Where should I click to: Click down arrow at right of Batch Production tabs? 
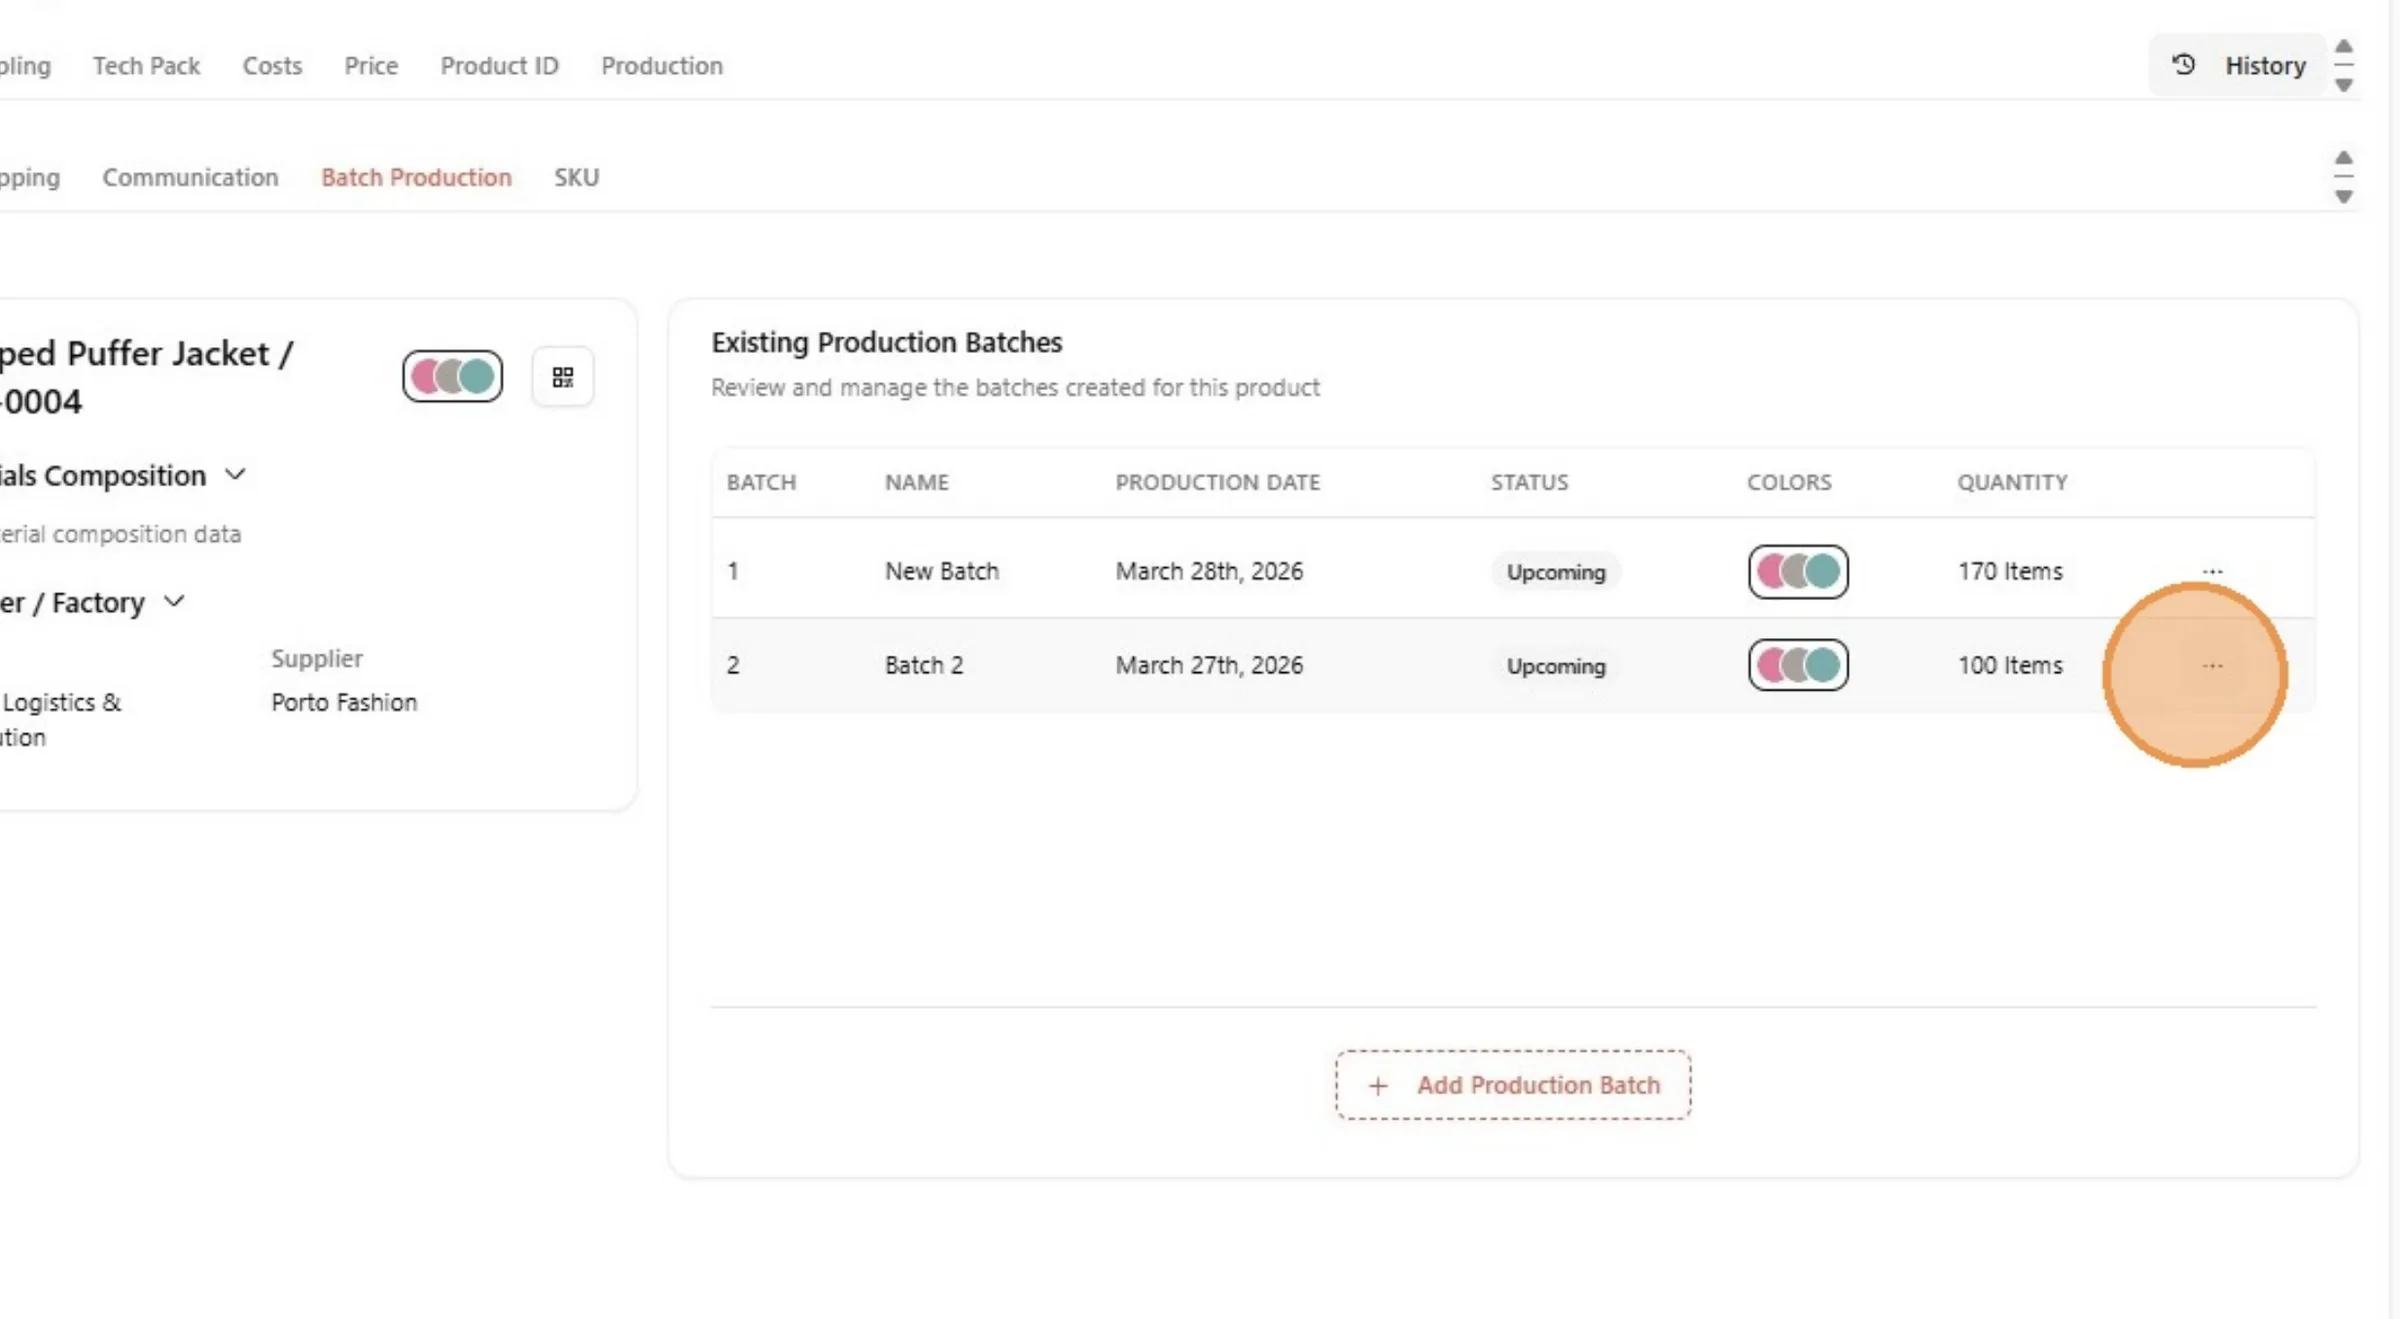(2343, 197)
